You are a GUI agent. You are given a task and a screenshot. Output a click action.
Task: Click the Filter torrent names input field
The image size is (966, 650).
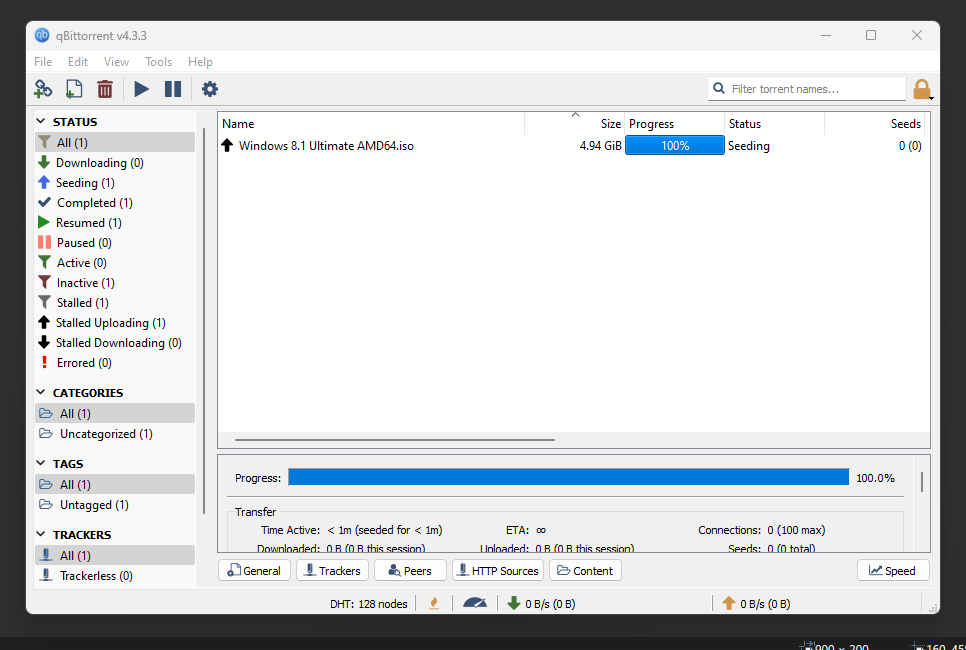click(807, 89)
